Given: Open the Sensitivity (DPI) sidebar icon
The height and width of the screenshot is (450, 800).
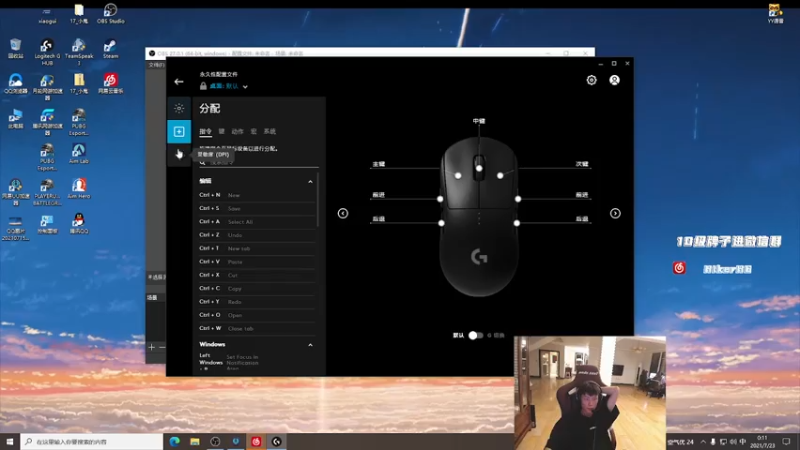Looking at the screenshot, I should click(x=179, y=154).
